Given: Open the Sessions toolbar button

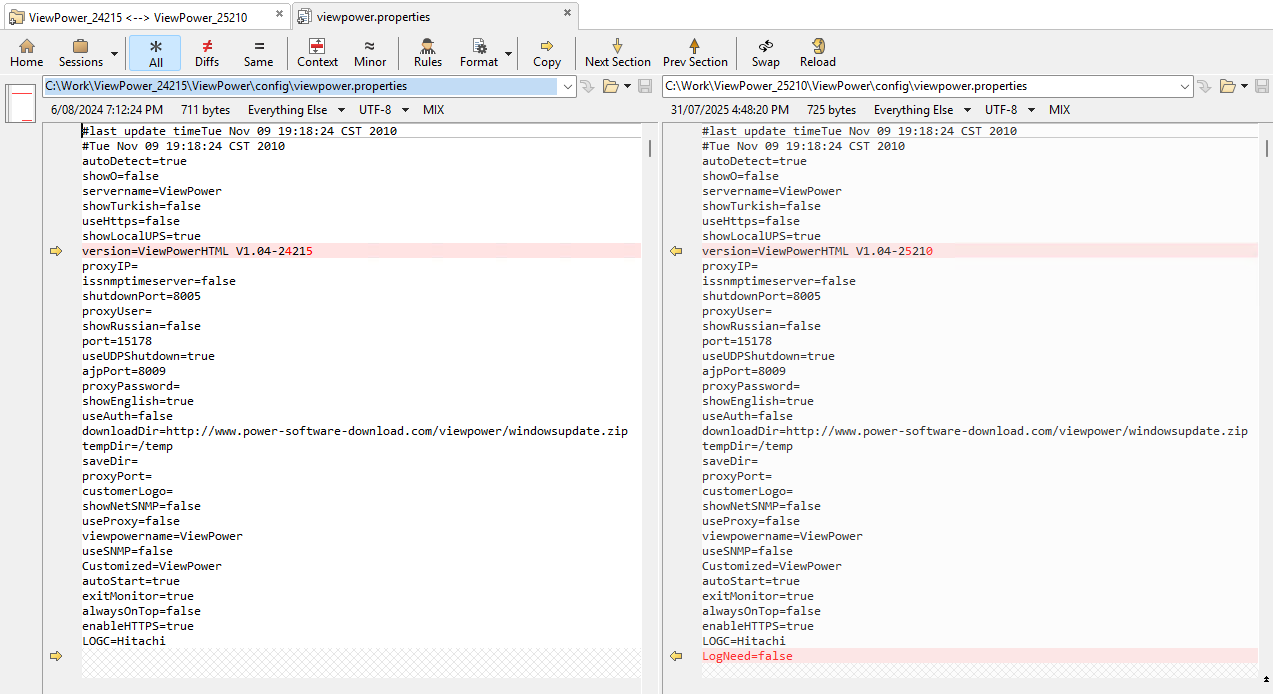Looking at the screenshot, I should point(80,53).
